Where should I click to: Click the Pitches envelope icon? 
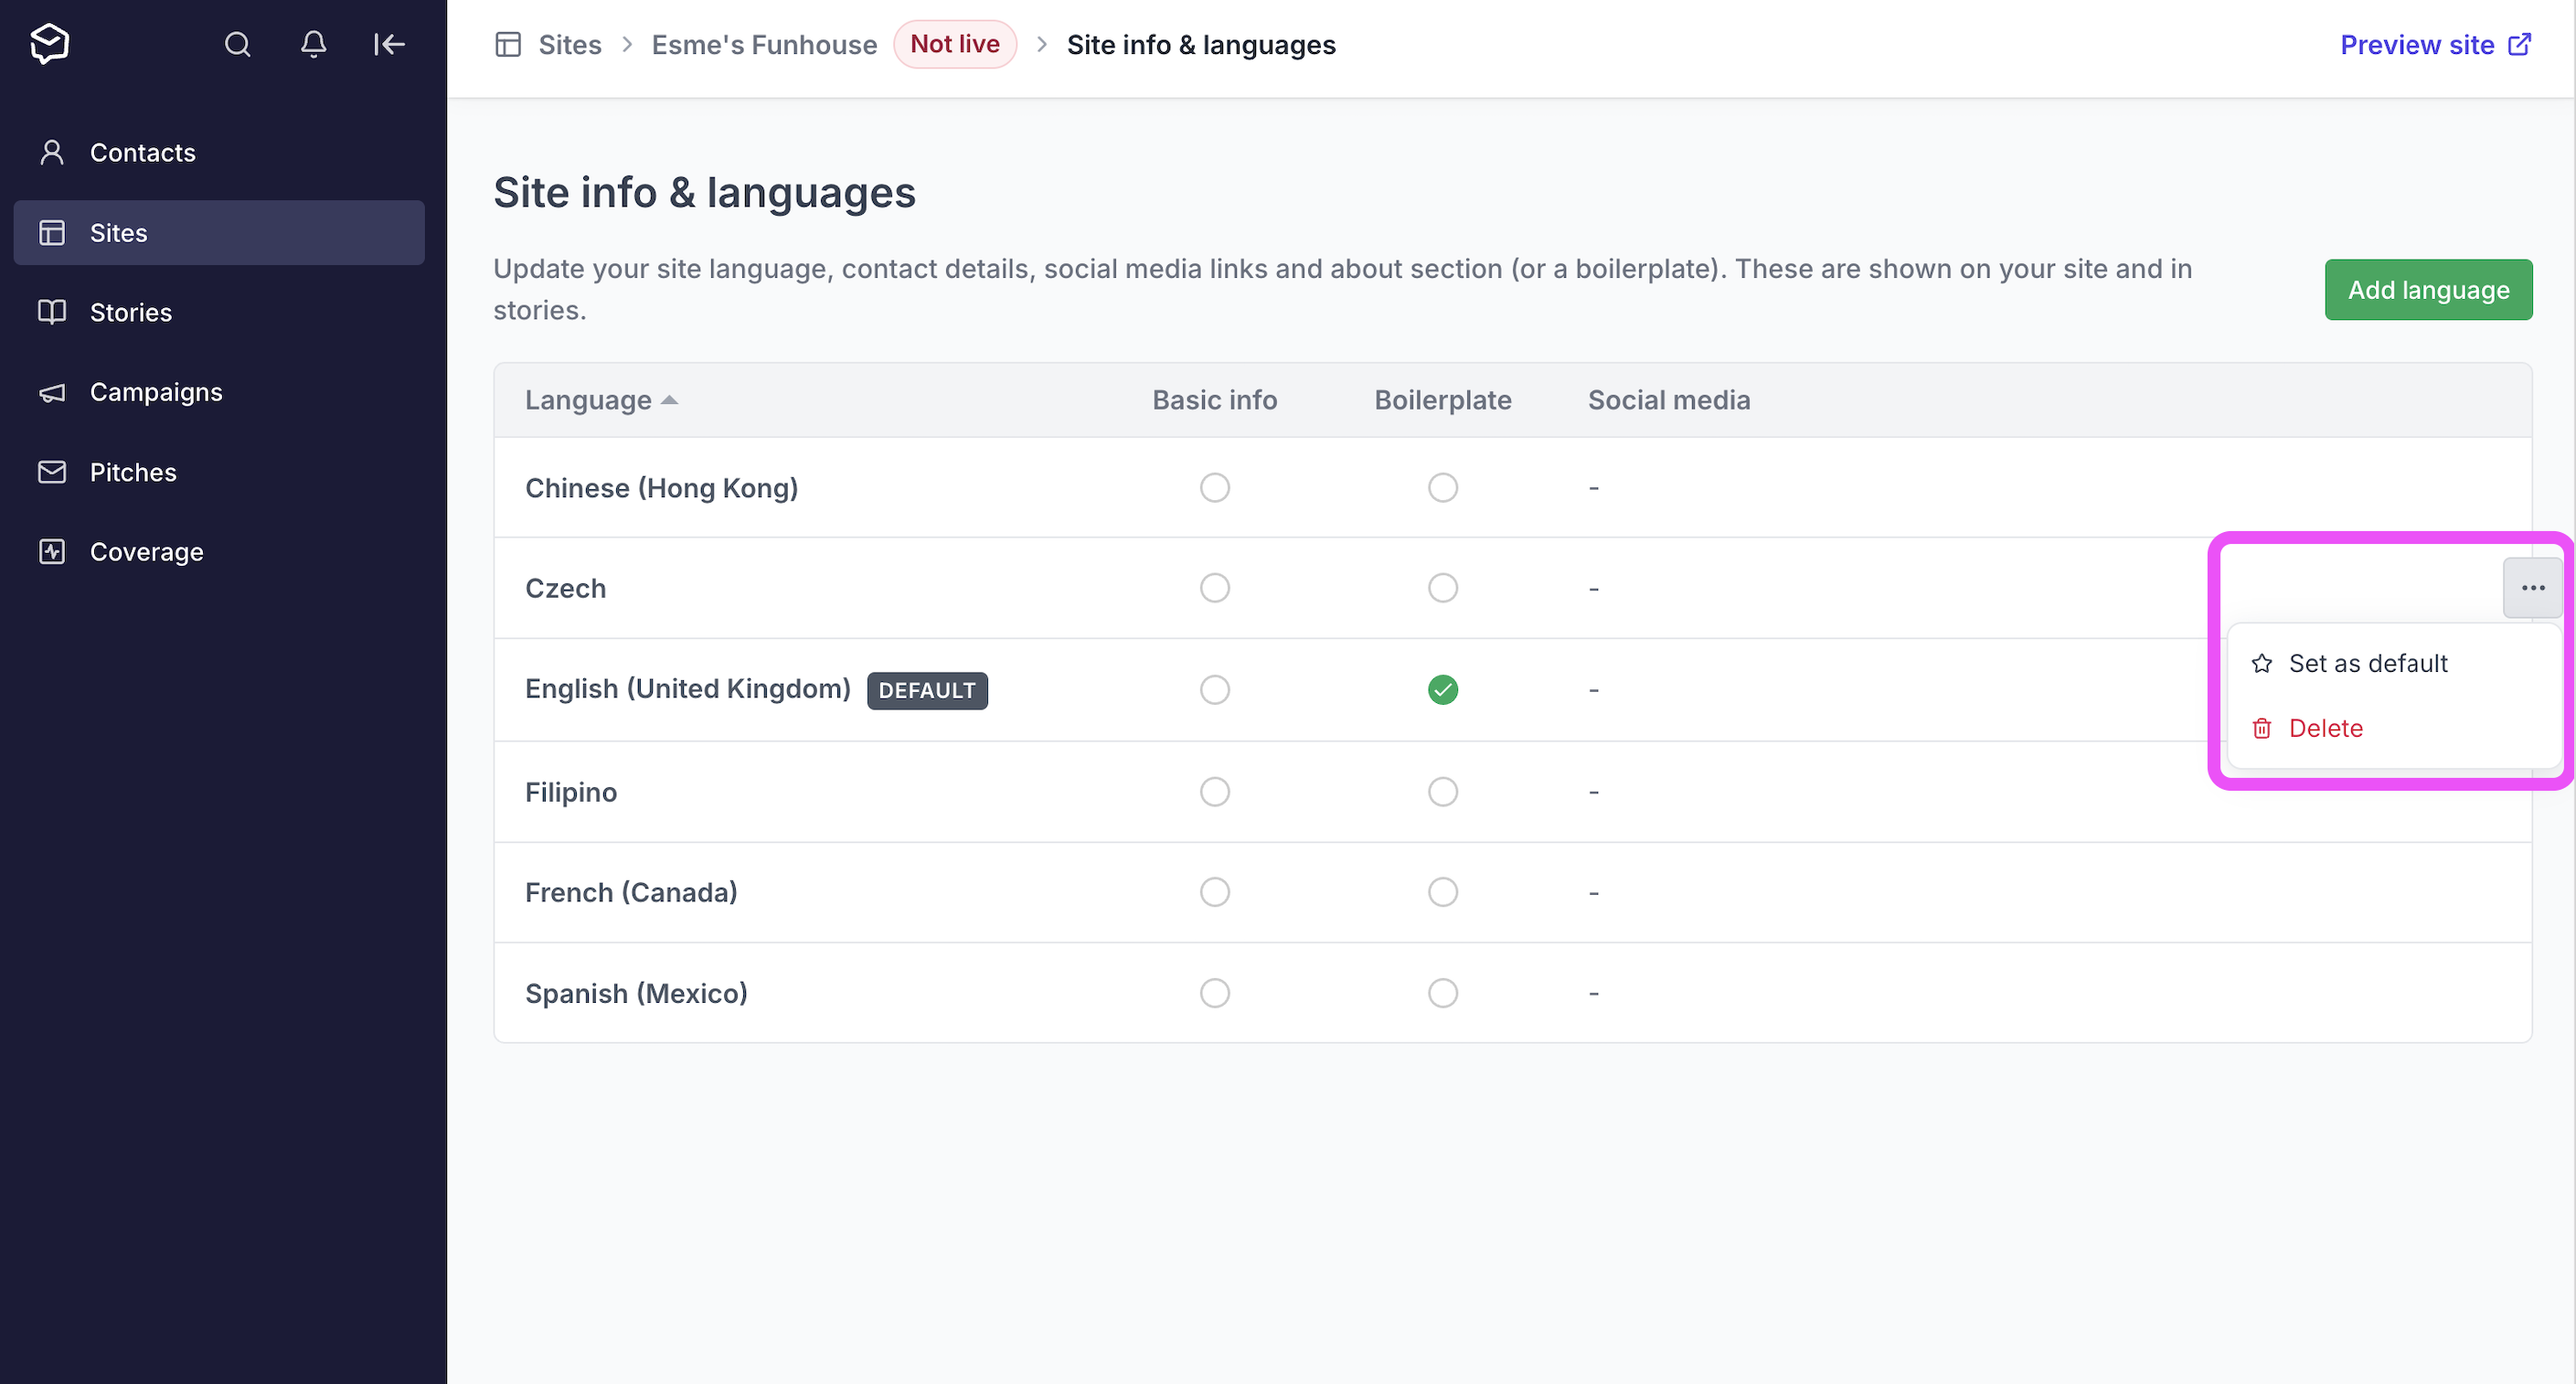coord(52,472)
